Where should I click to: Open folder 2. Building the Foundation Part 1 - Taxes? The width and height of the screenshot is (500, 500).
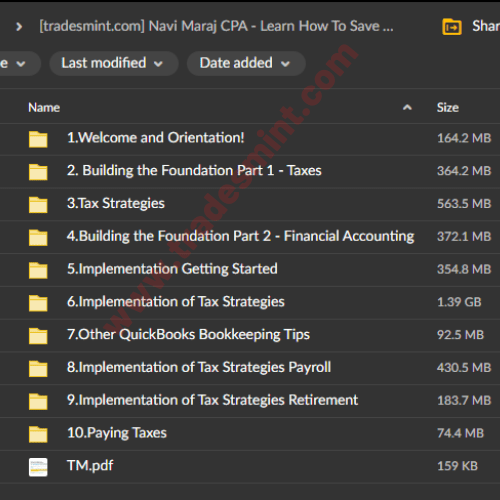(x=194, y=171)
